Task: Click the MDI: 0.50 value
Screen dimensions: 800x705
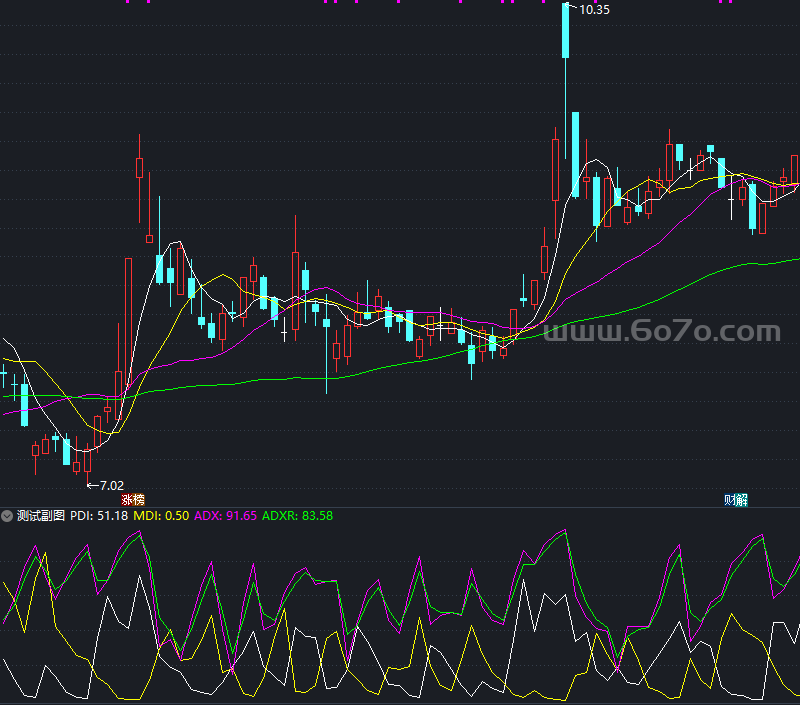Action: [161, 516]
